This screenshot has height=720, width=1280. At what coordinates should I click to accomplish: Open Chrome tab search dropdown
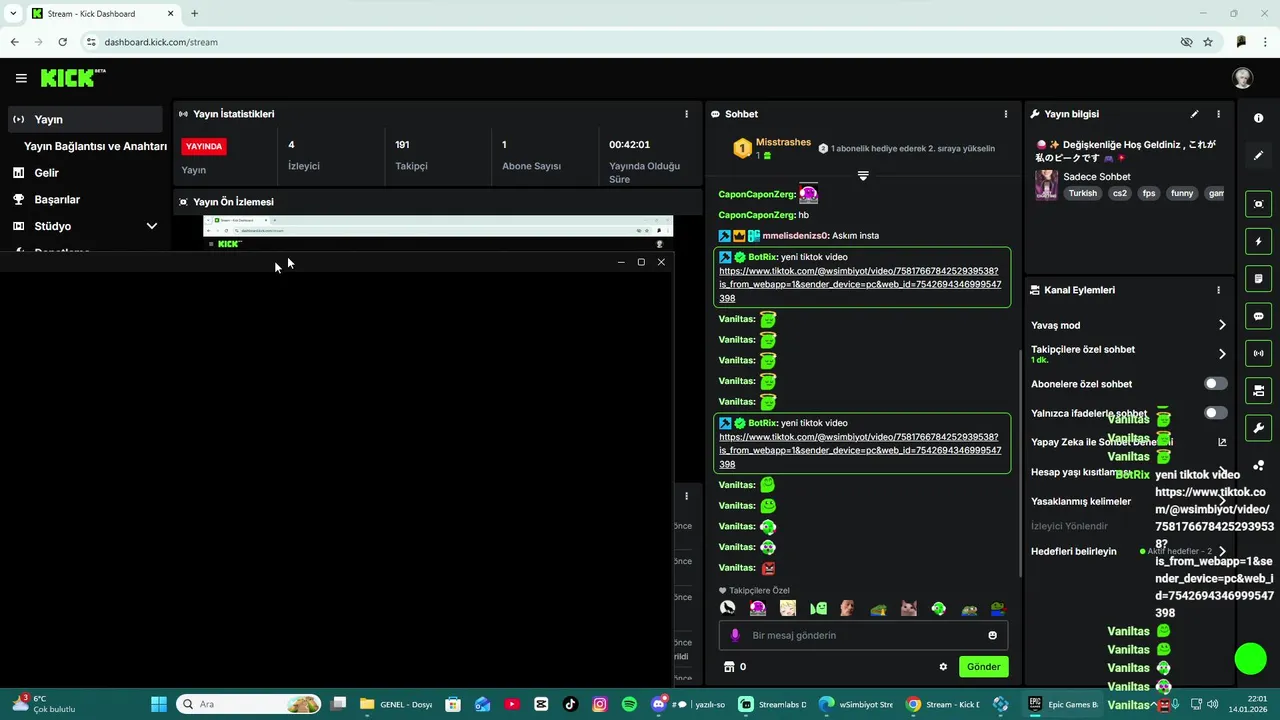[x=13, y=13]
